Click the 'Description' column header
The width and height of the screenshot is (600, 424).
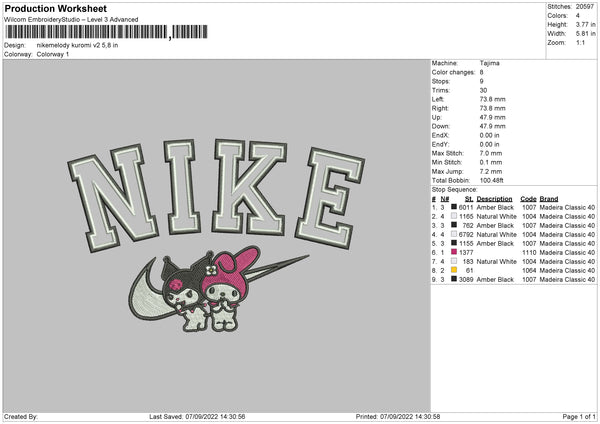[494, 199]
